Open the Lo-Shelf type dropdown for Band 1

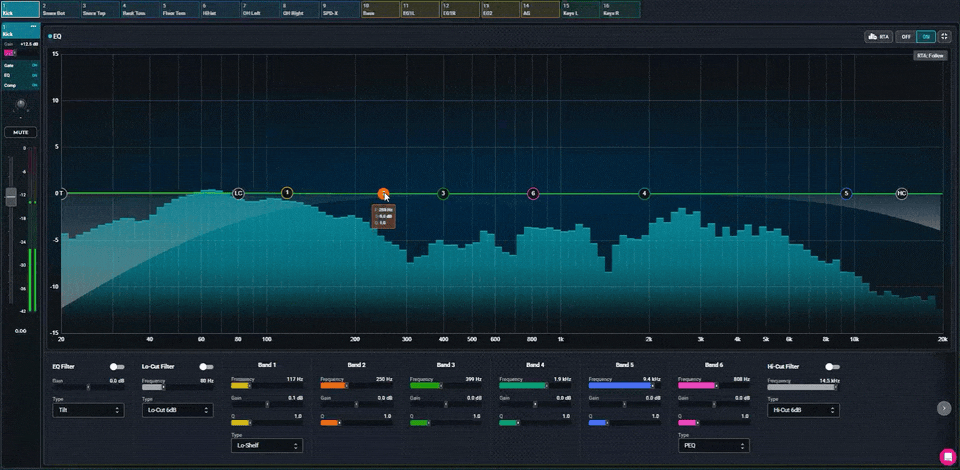(x=266, y=446)
